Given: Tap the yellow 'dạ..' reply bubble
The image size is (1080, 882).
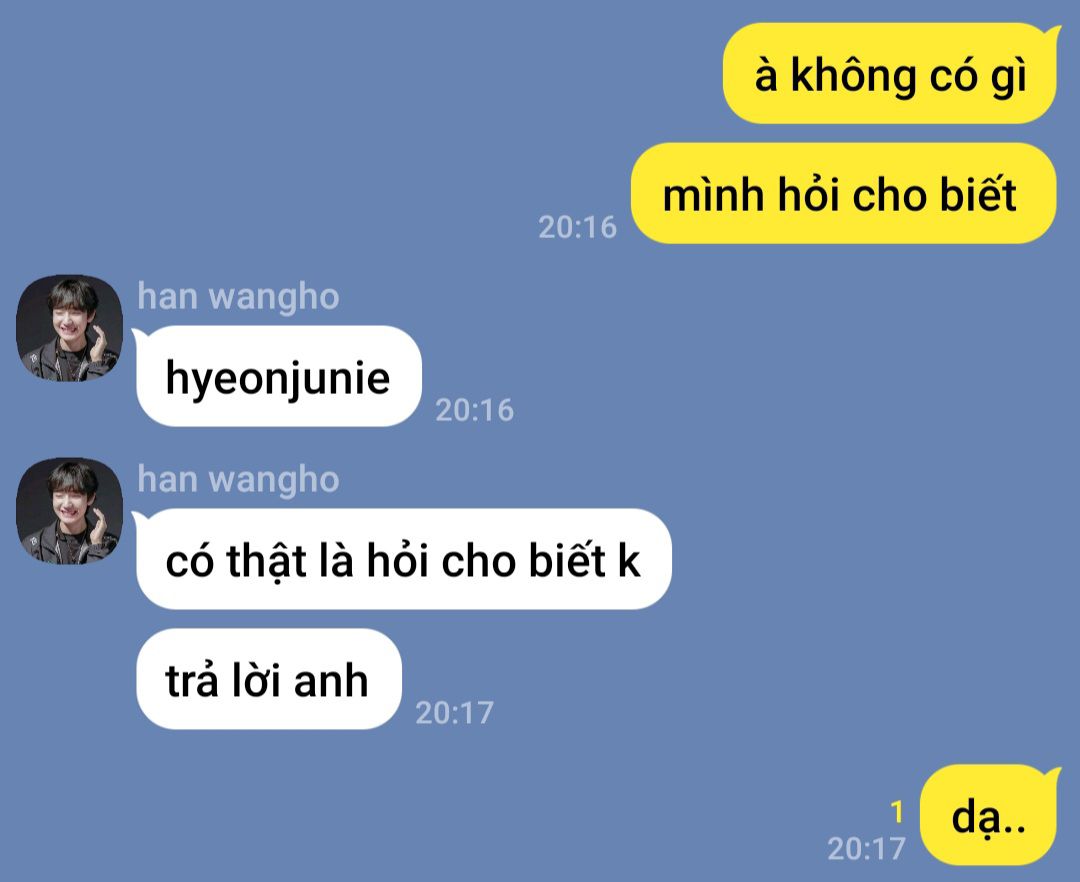Looking at the screenshot, I should [989, 815].
